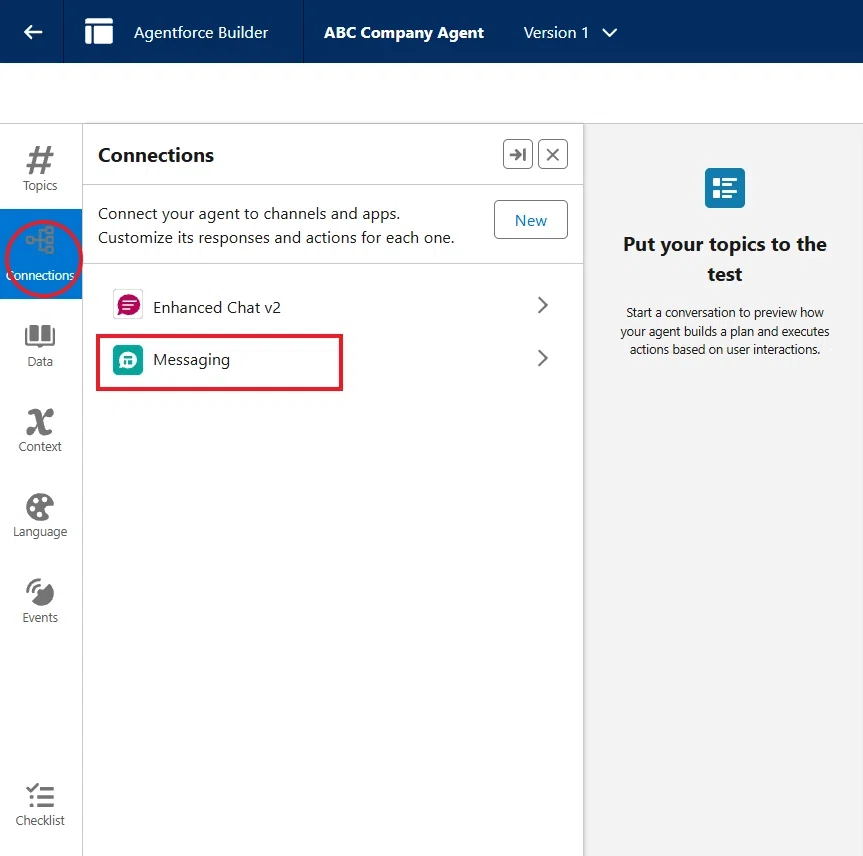Open the Checklist sidebar item
The height and width of the screenshot is (856, 863).
click(x=40, y=805)
